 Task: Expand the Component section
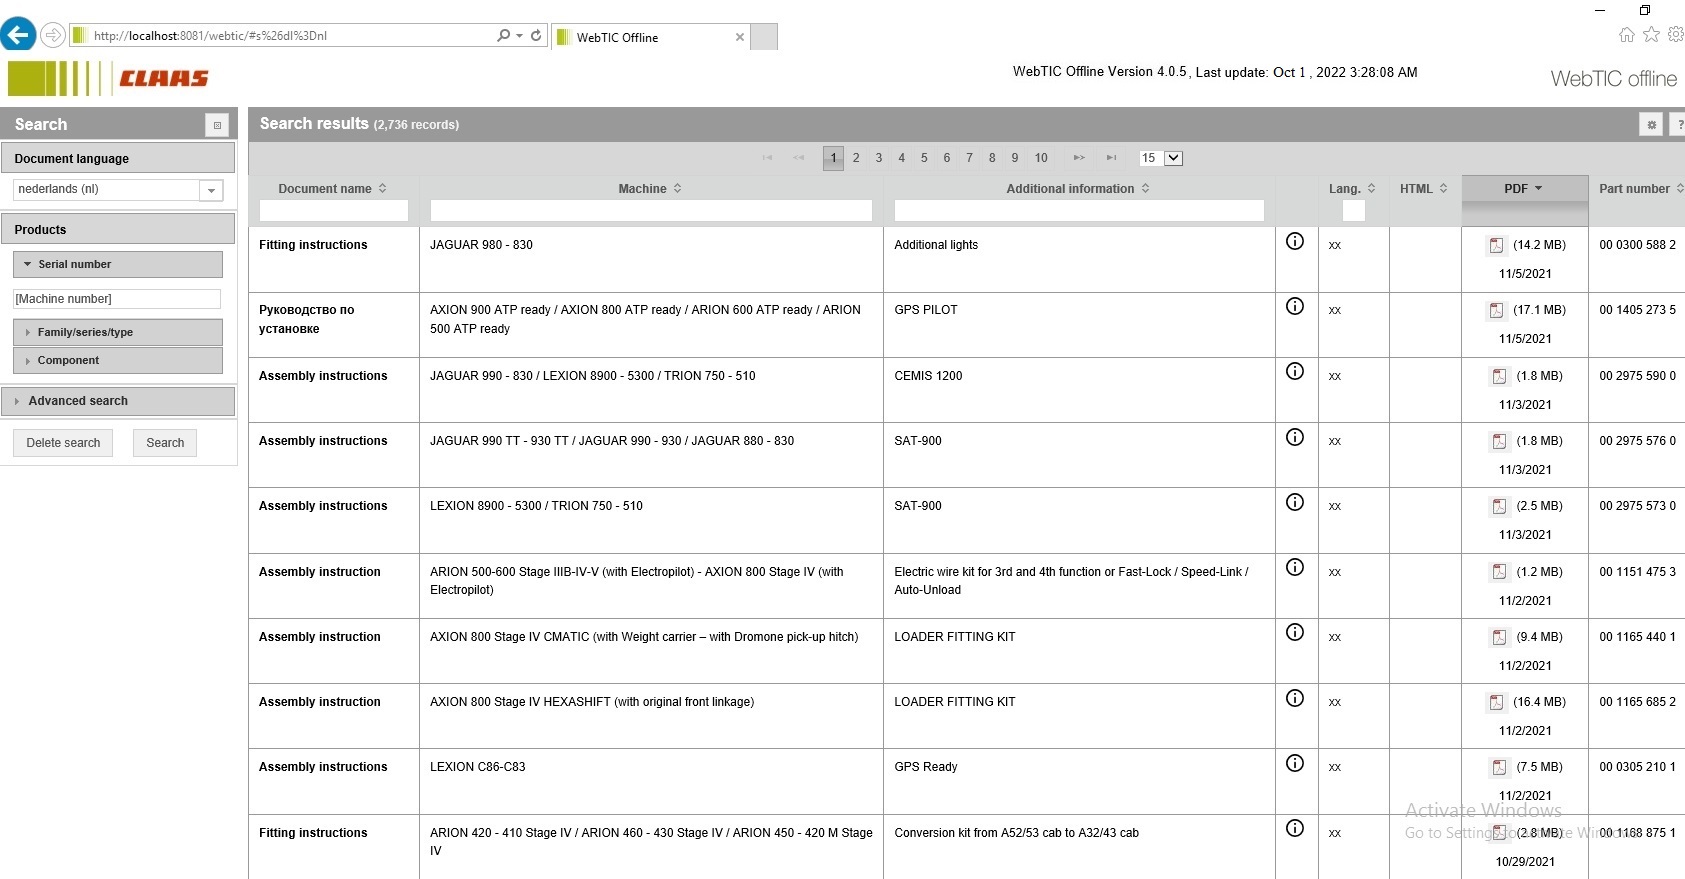coord(118,360)
